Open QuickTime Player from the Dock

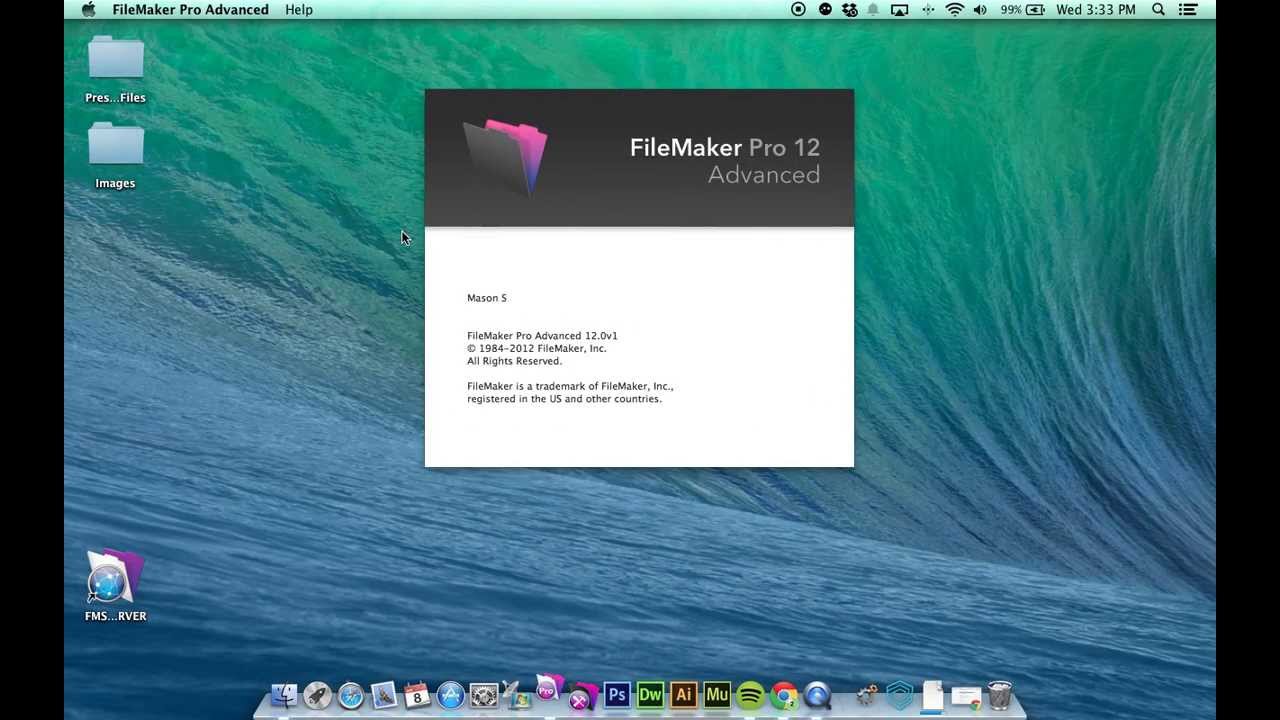(x=817, y=694)
